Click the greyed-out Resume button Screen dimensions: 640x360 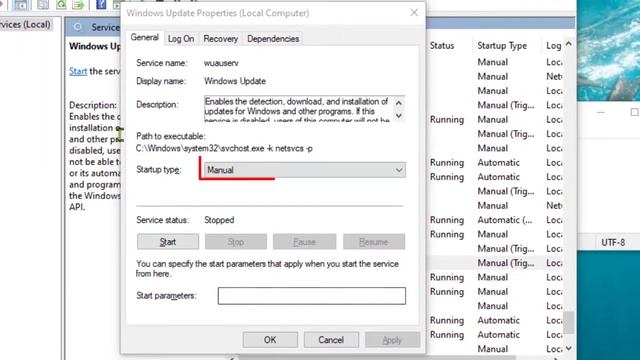374,242
